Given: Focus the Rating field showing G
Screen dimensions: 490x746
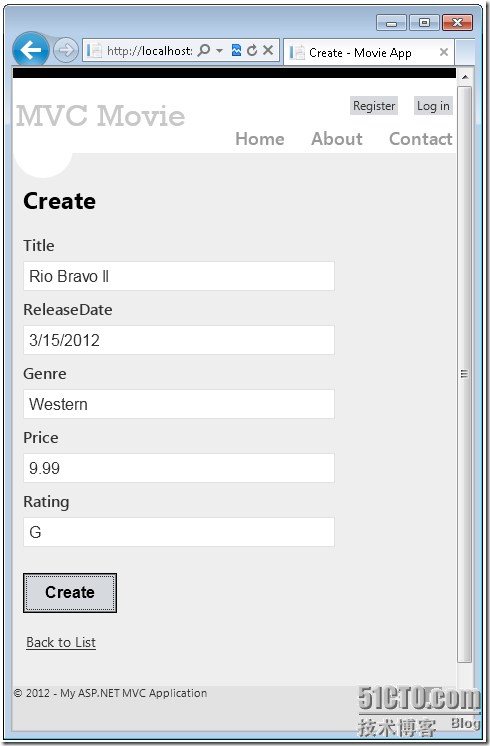Looking at the screenshot, I should click(179, 532).
